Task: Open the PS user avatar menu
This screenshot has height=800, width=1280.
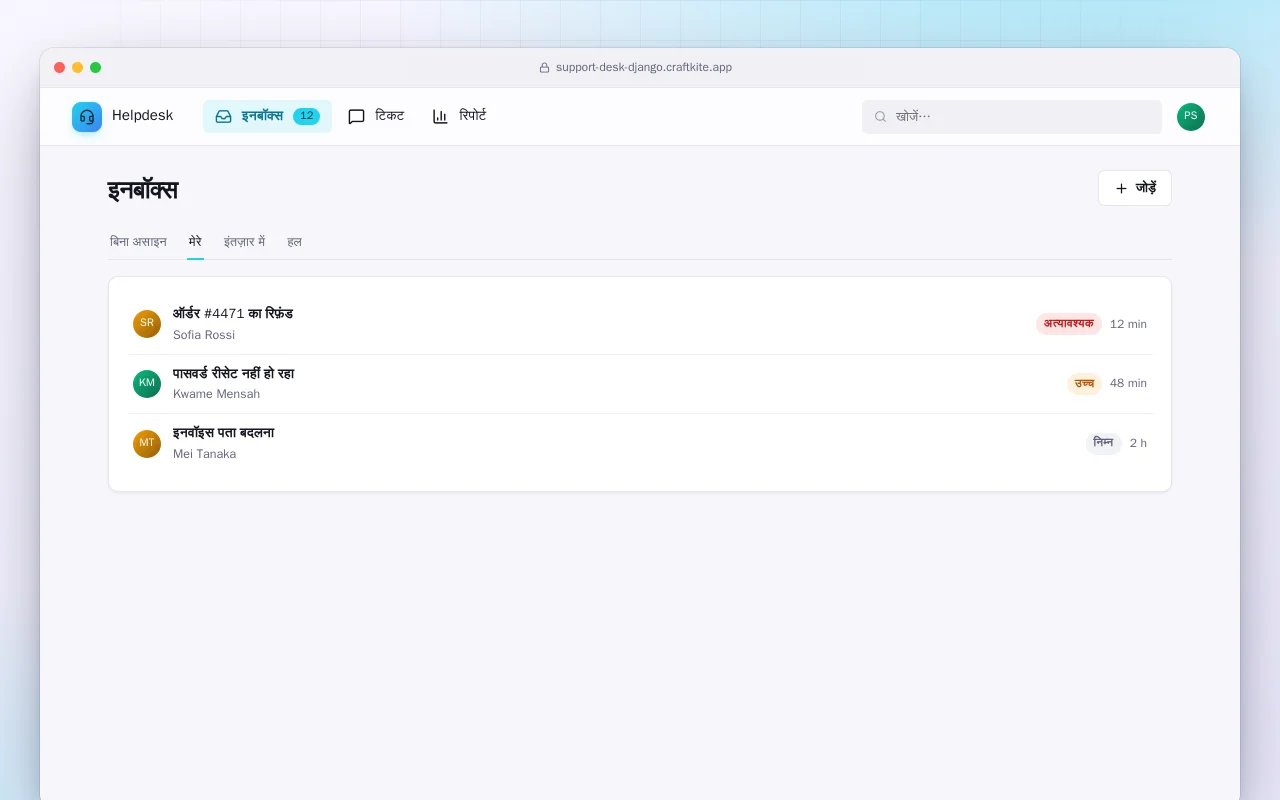Action: click(x=1191, y=117)
